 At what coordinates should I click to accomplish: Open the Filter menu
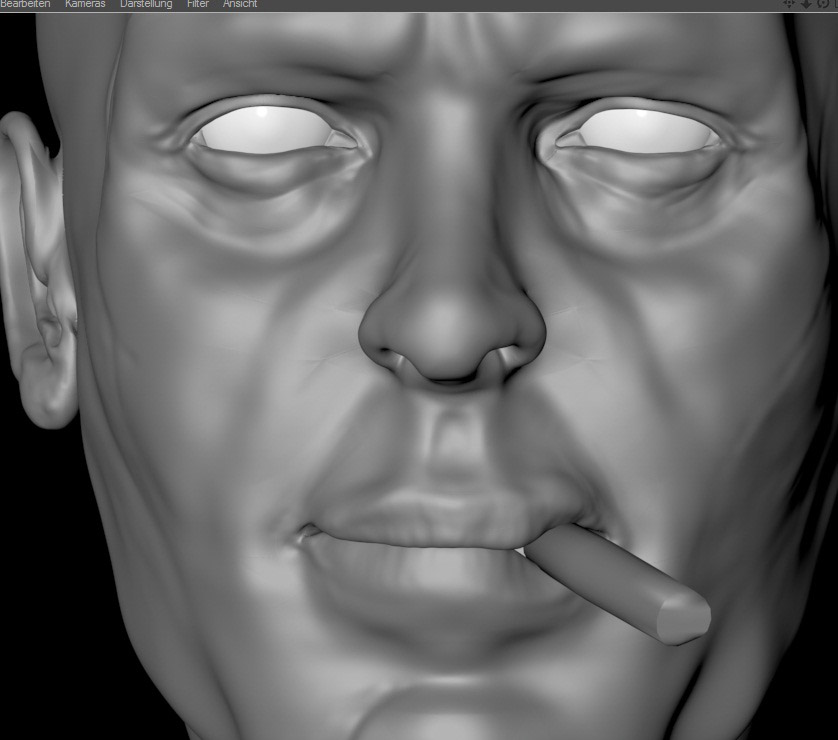point(198,4)
